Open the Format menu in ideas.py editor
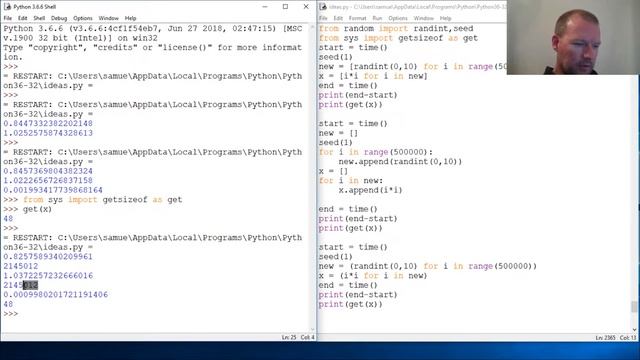 (x=358, y=18)
